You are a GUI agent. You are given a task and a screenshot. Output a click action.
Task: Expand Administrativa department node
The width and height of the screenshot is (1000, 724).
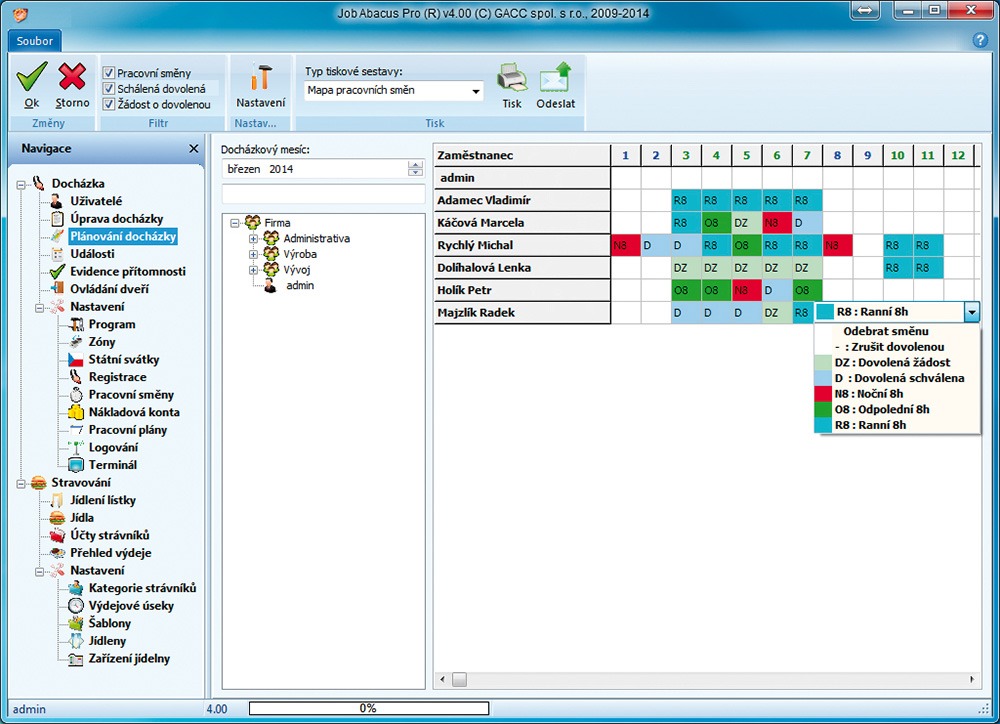253,239
